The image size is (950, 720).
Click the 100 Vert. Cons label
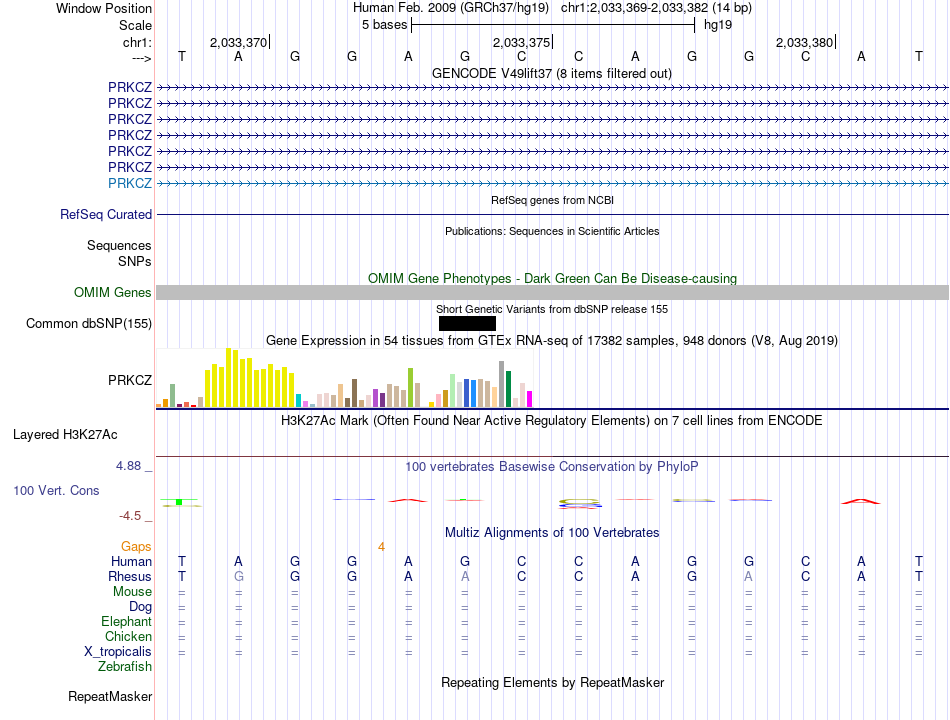click(56, 491)
